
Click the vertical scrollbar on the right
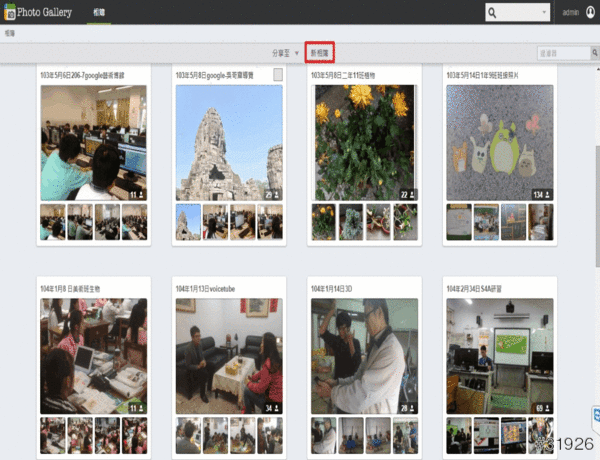(x=598, y=207)
